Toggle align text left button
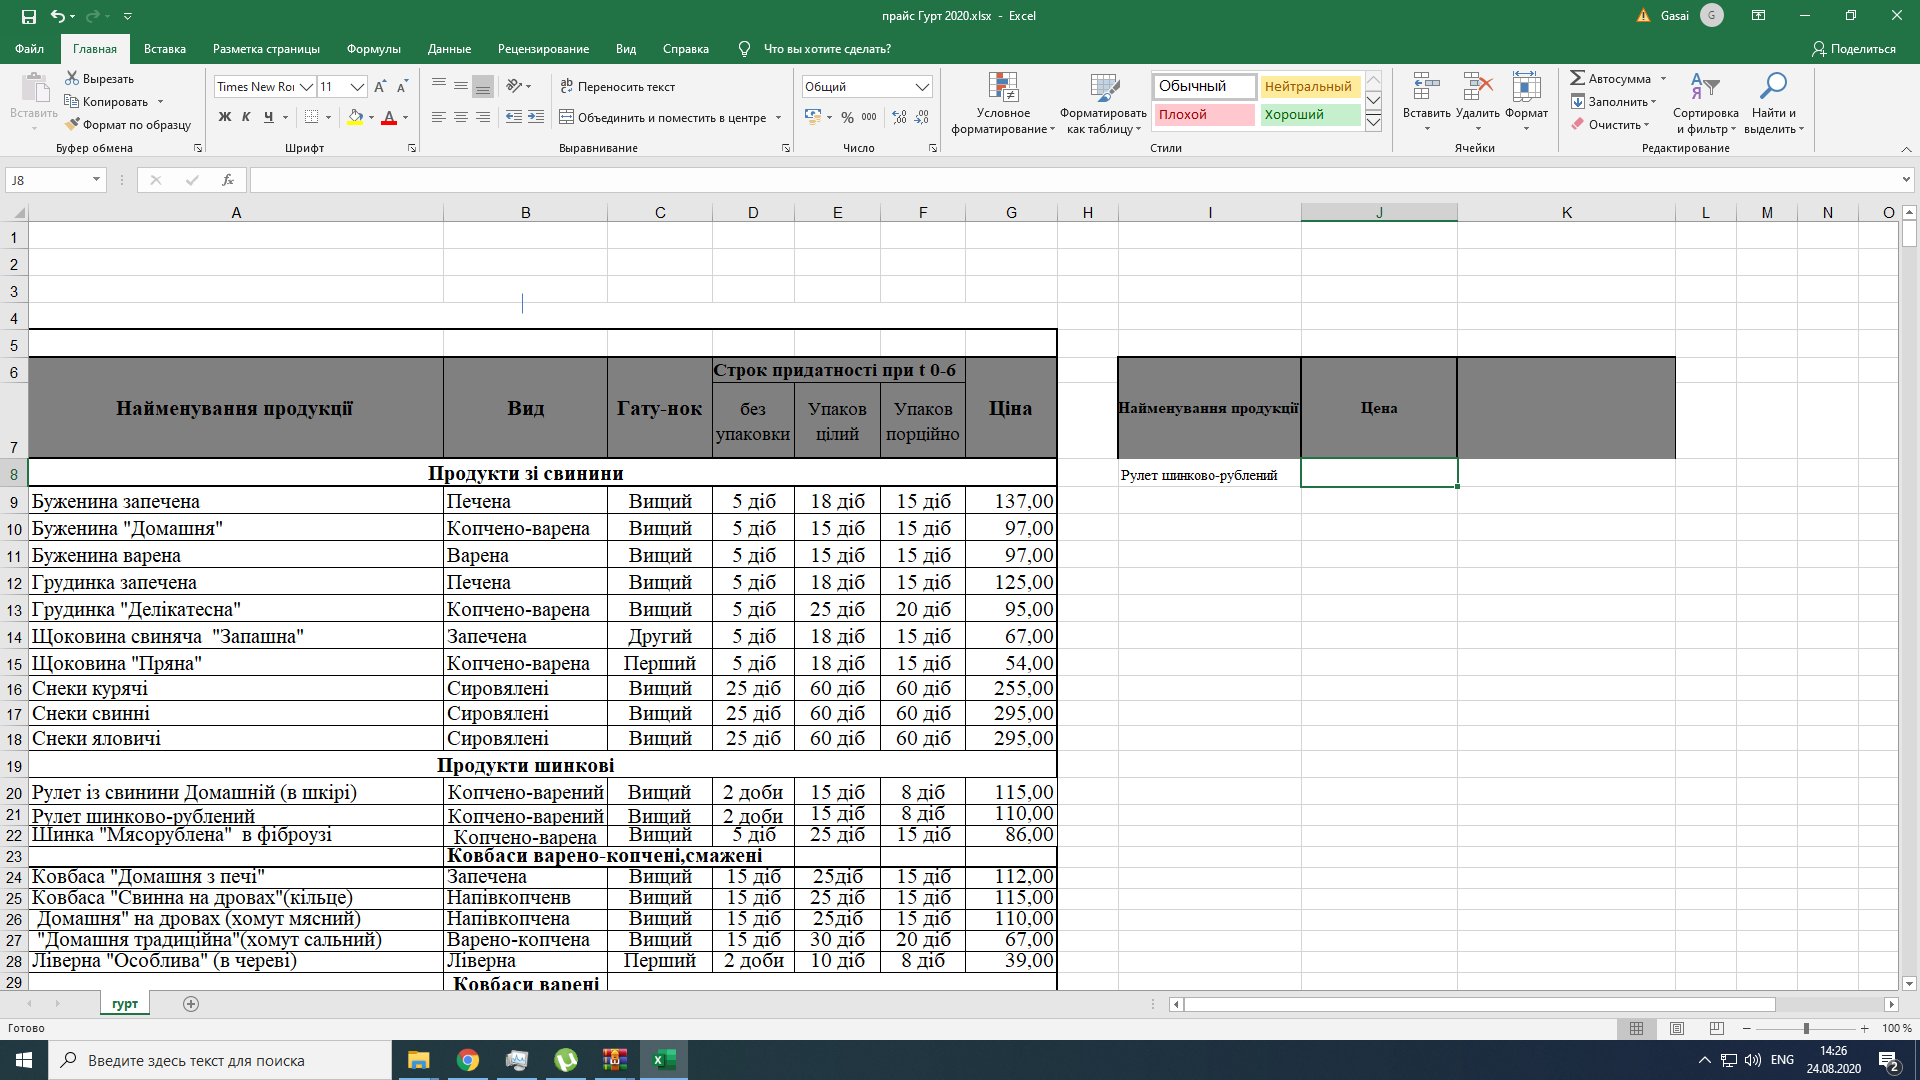 pos(439,117)
